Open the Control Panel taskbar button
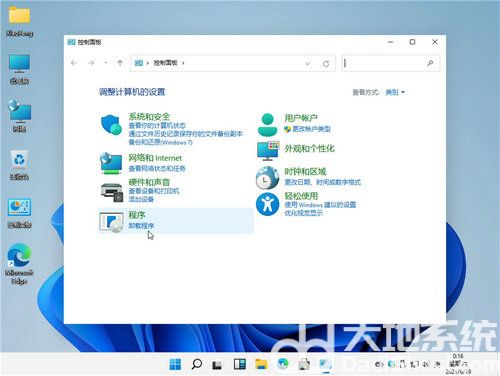The image size is (500, 376). [x=326, y=364]
